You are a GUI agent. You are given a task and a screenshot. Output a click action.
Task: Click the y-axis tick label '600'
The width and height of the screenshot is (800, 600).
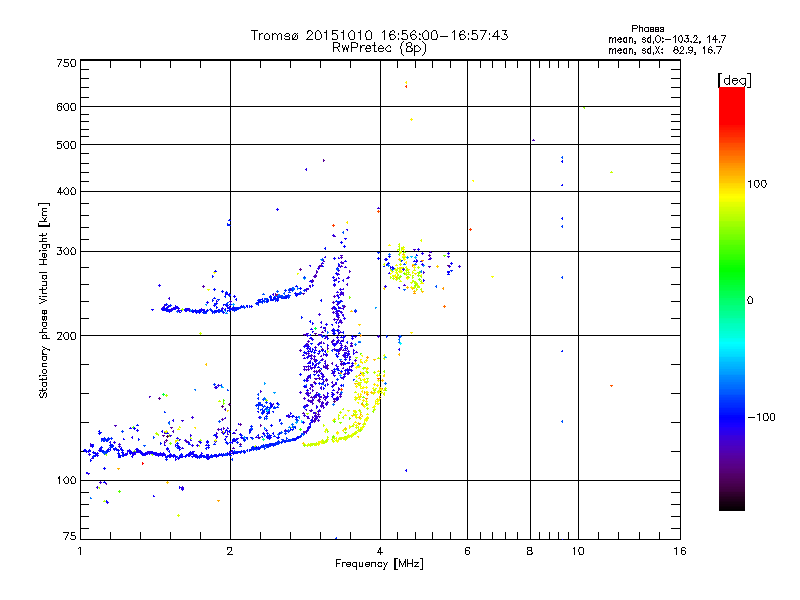66,107
